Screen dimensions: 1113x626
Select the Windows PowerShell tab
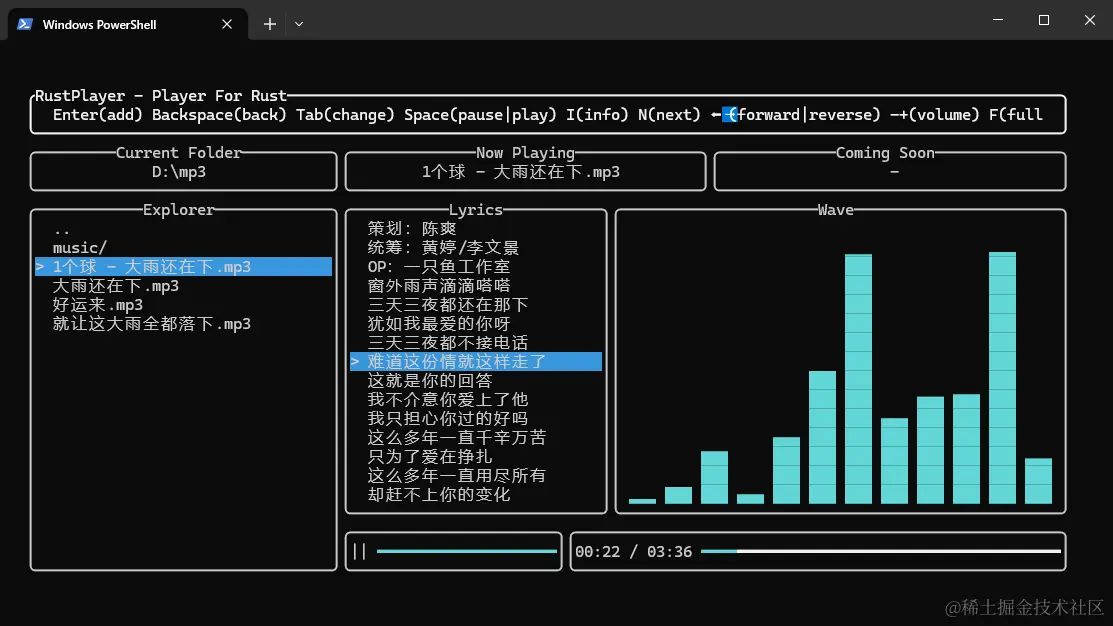tap(128, 24)
